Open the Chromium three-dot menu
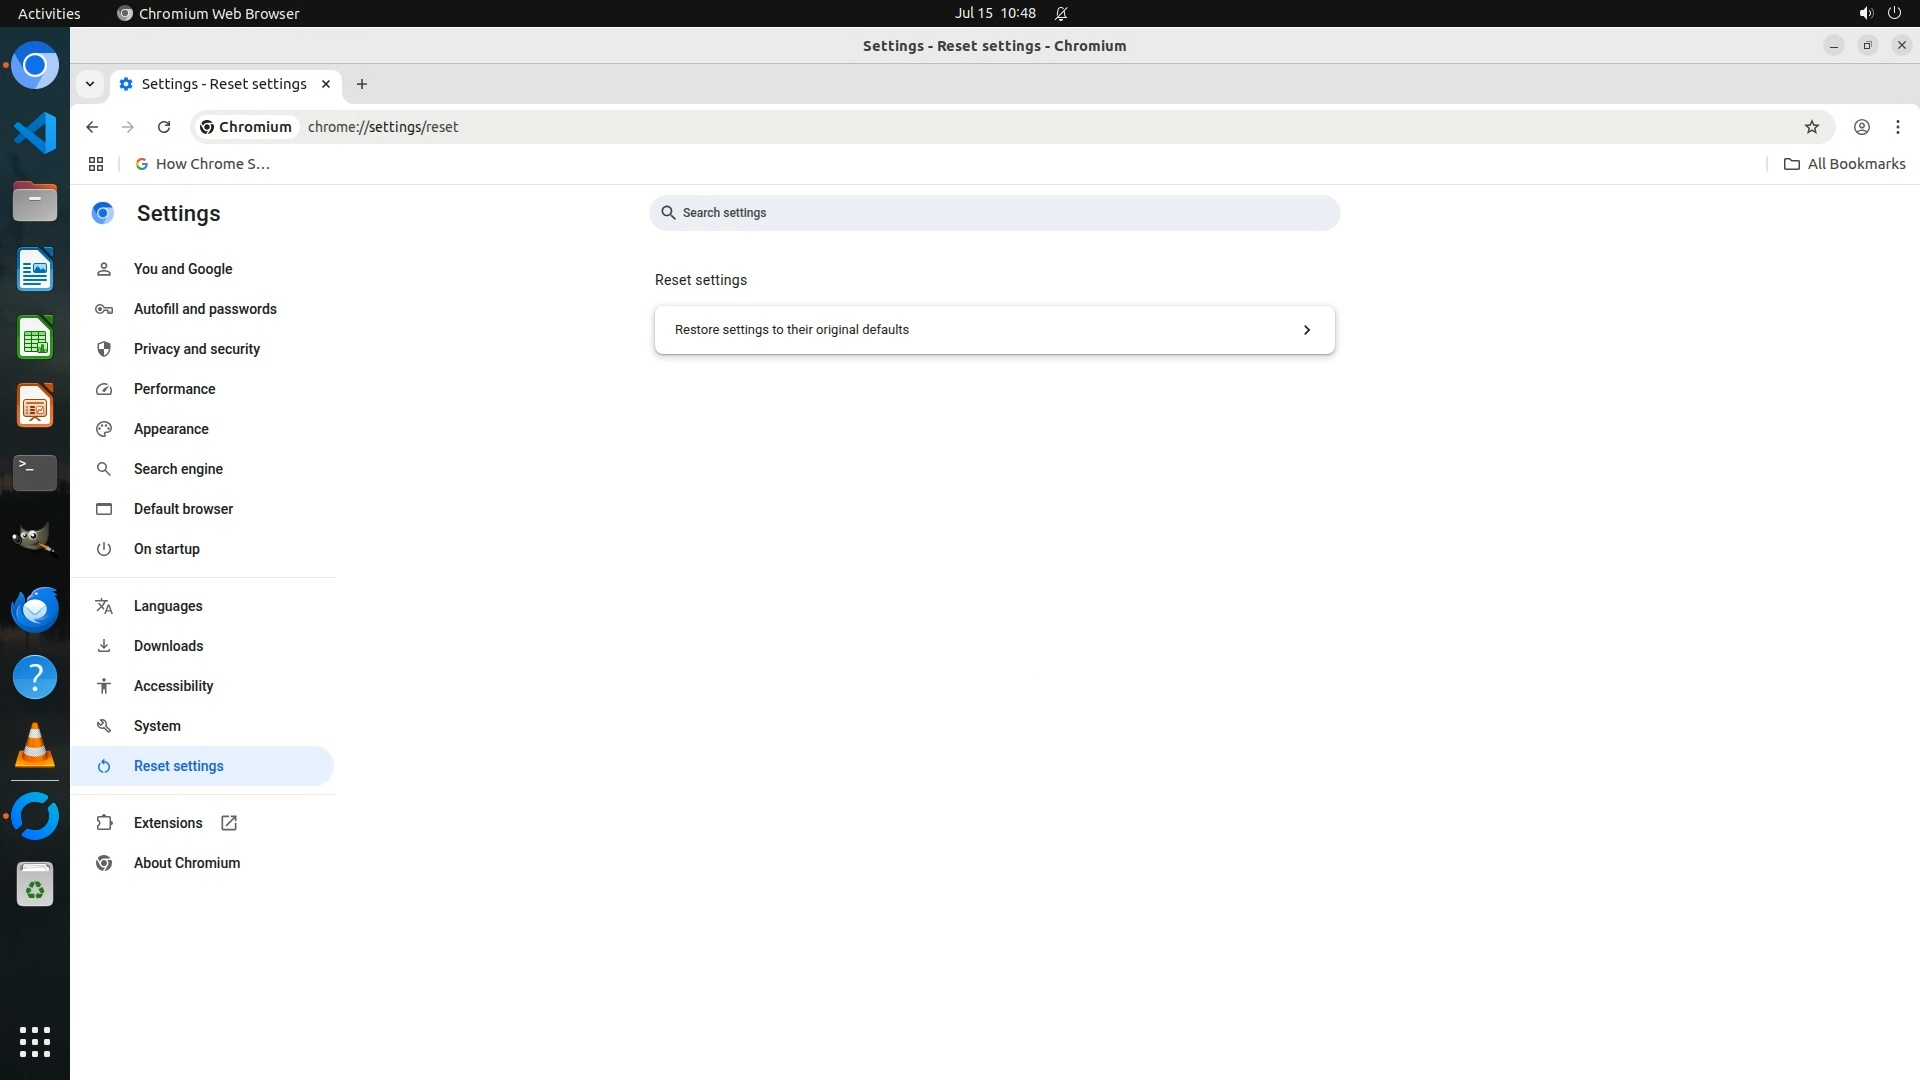1920x1080 pixels. coord(1897,127)
